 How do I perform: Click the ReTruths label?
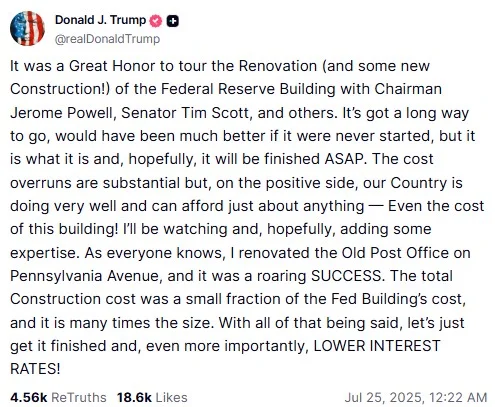point(79,397)
